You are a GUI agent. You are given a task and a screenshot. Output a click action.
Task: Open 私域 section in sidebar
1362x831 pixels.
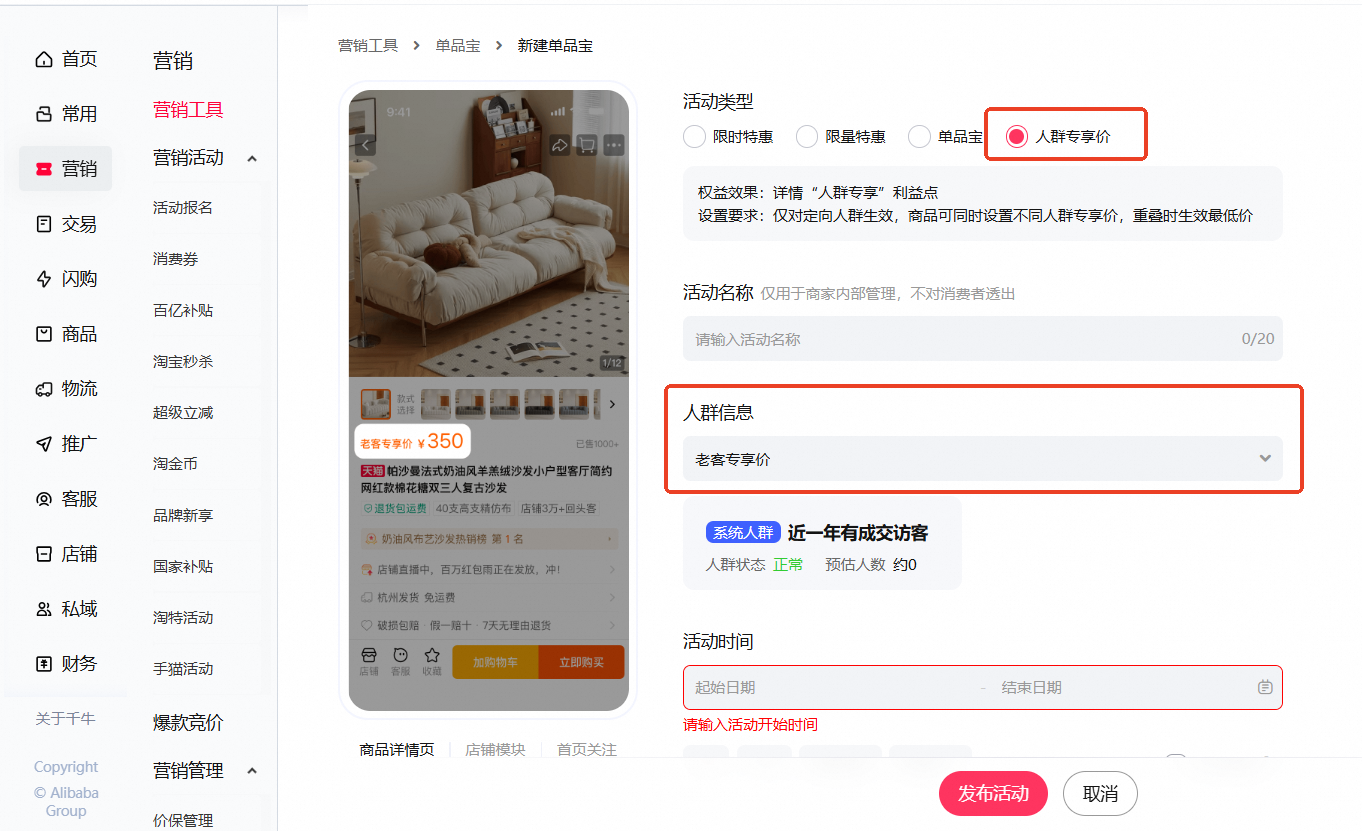(x=66, y=609)
